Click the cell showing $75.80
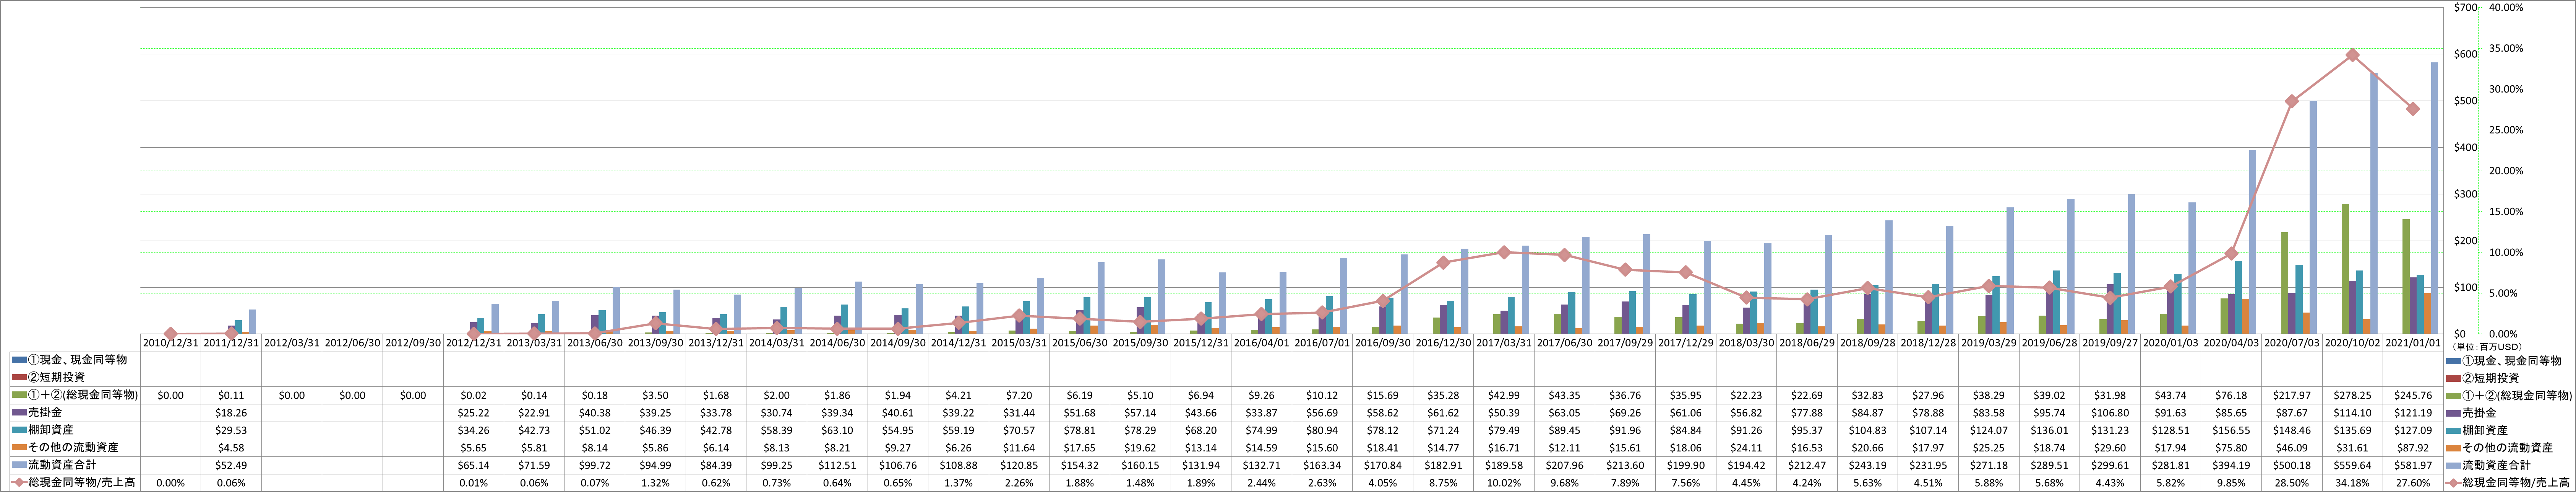2576x492 pixels. click(x=2231, y=448)
